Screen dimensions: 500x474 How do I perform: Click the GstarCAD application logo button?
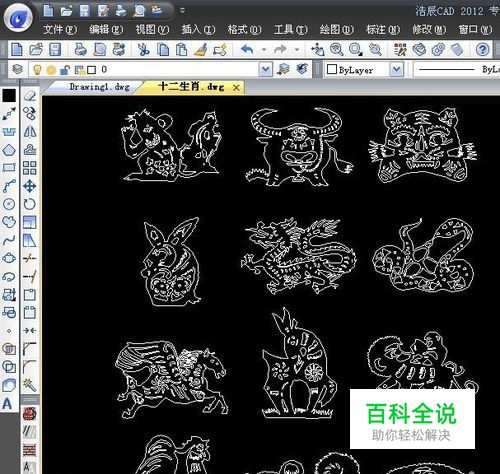[x=18, y=19]
